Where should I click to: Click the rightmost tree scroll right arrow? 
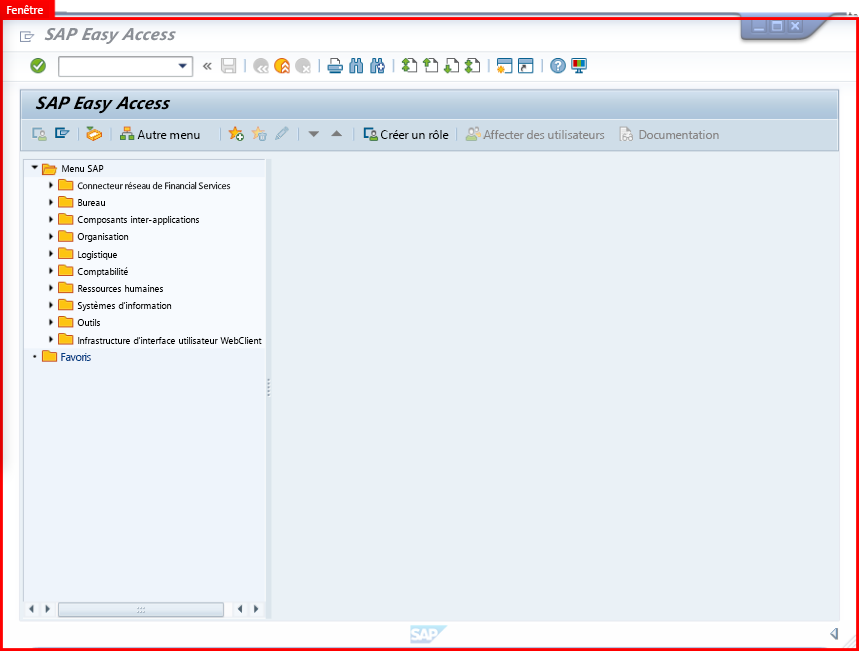(256, 609)
